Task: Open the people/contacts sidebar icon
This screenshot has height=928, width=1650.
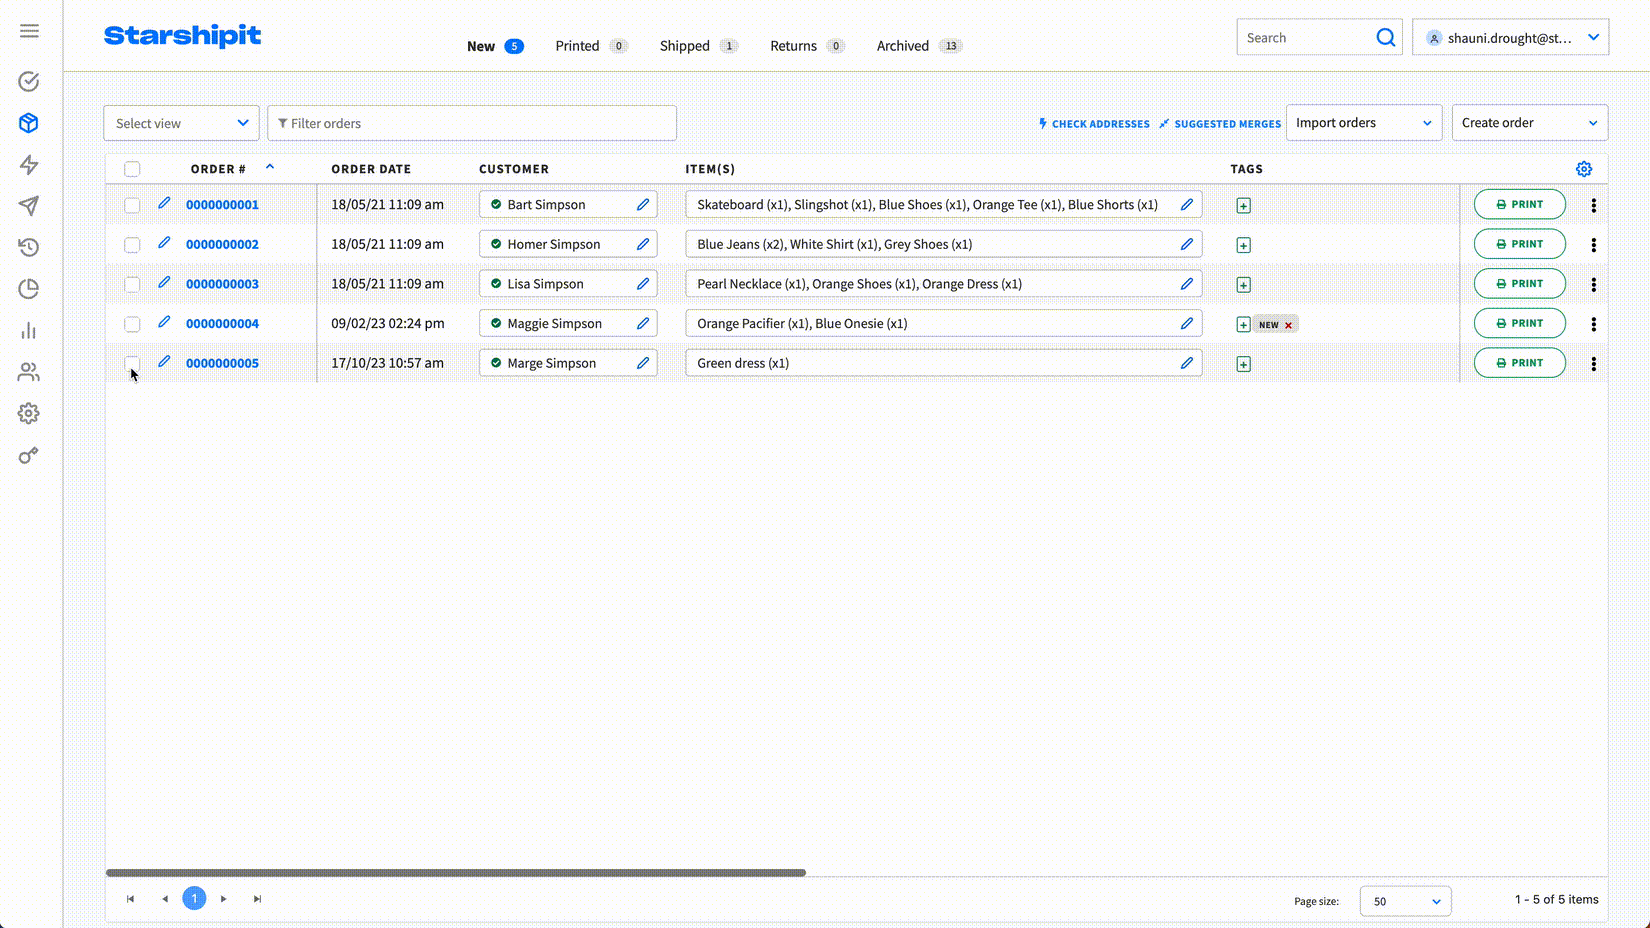Action: tap(29, 372)
